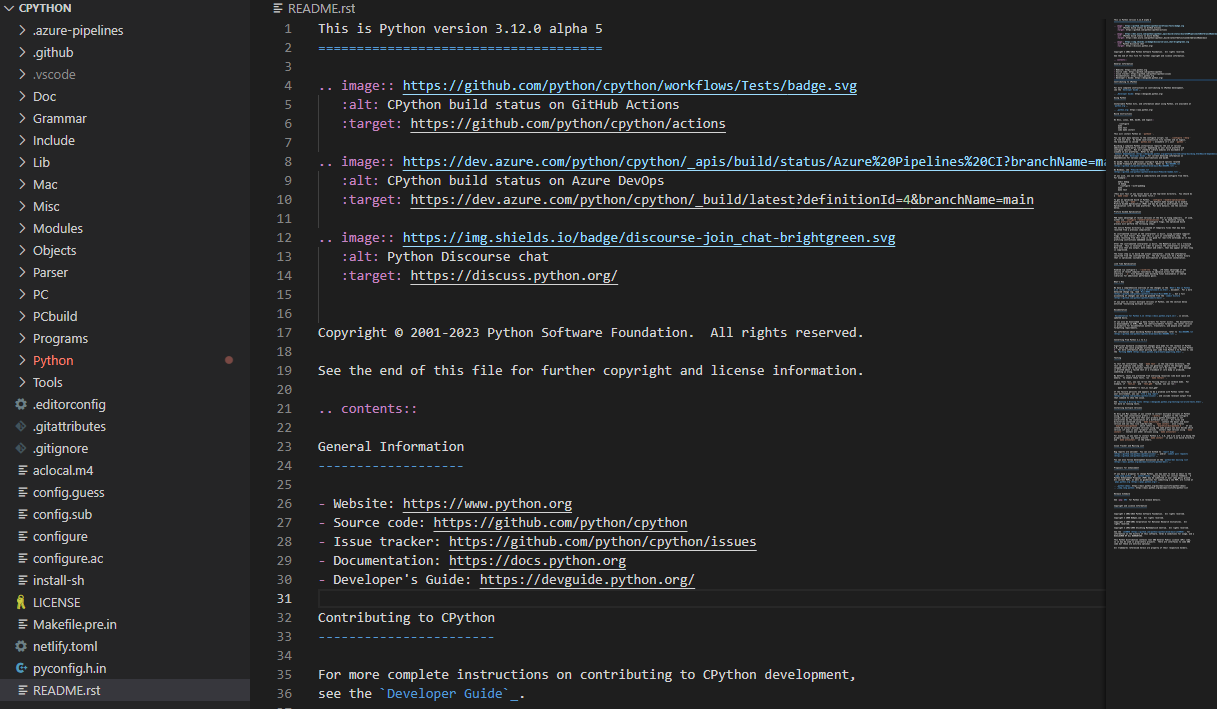Click the file icon next to config.guess

click(21, 492)
